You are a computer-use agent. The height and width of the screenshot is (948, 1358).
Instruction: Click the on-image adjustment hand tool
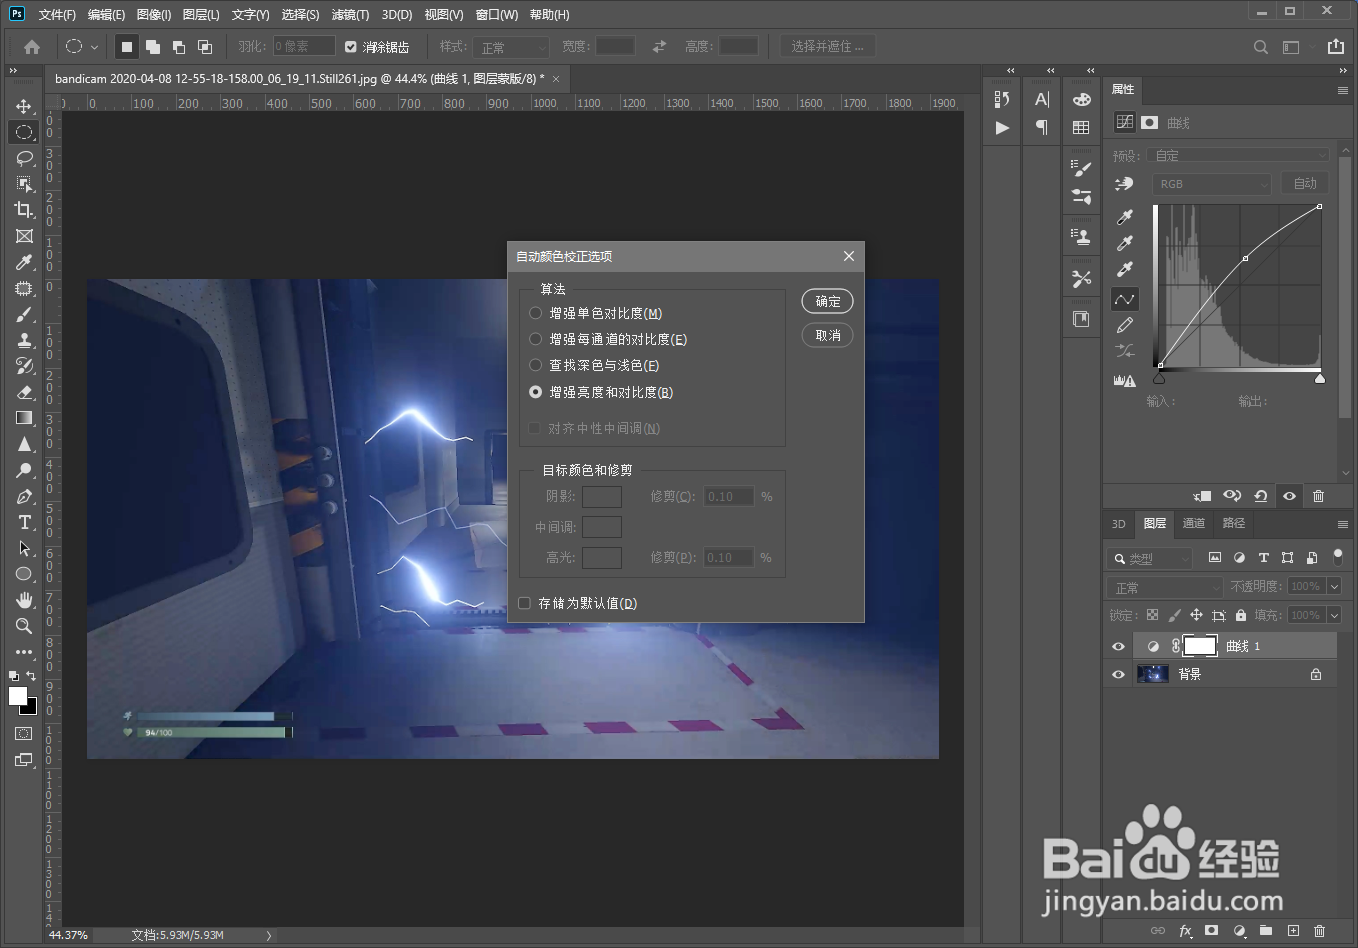click(x=1125, y=184)
